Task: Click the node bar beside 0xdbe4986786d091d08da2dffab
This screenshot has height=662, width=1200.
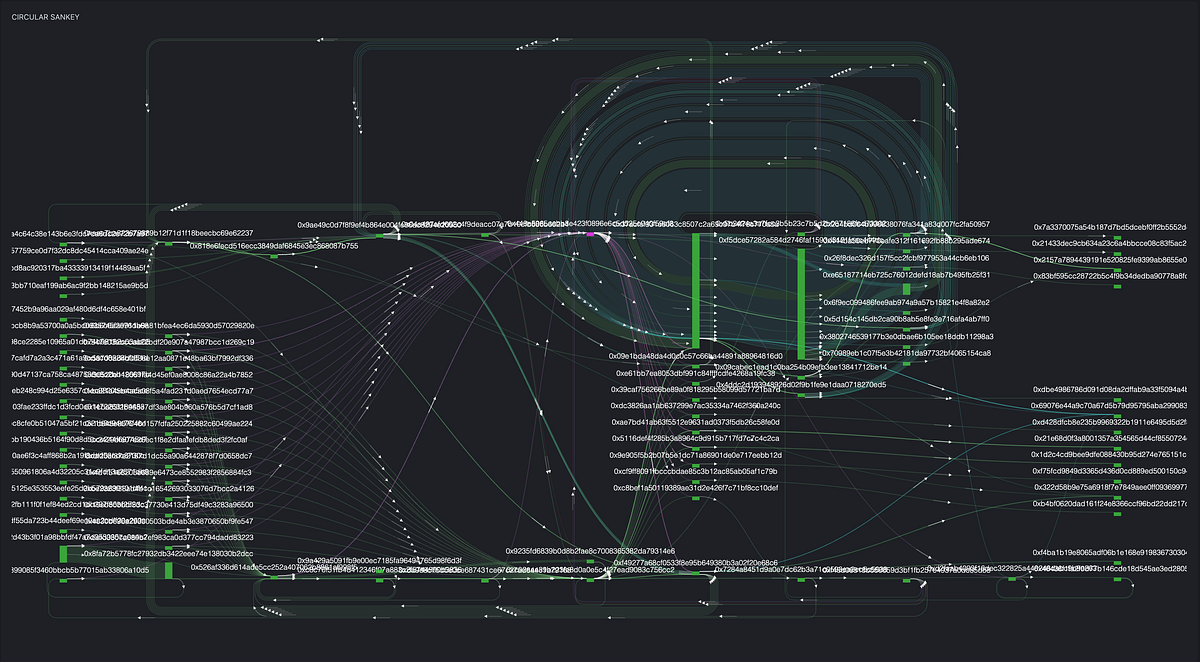Action: (x=1117, y=400)
